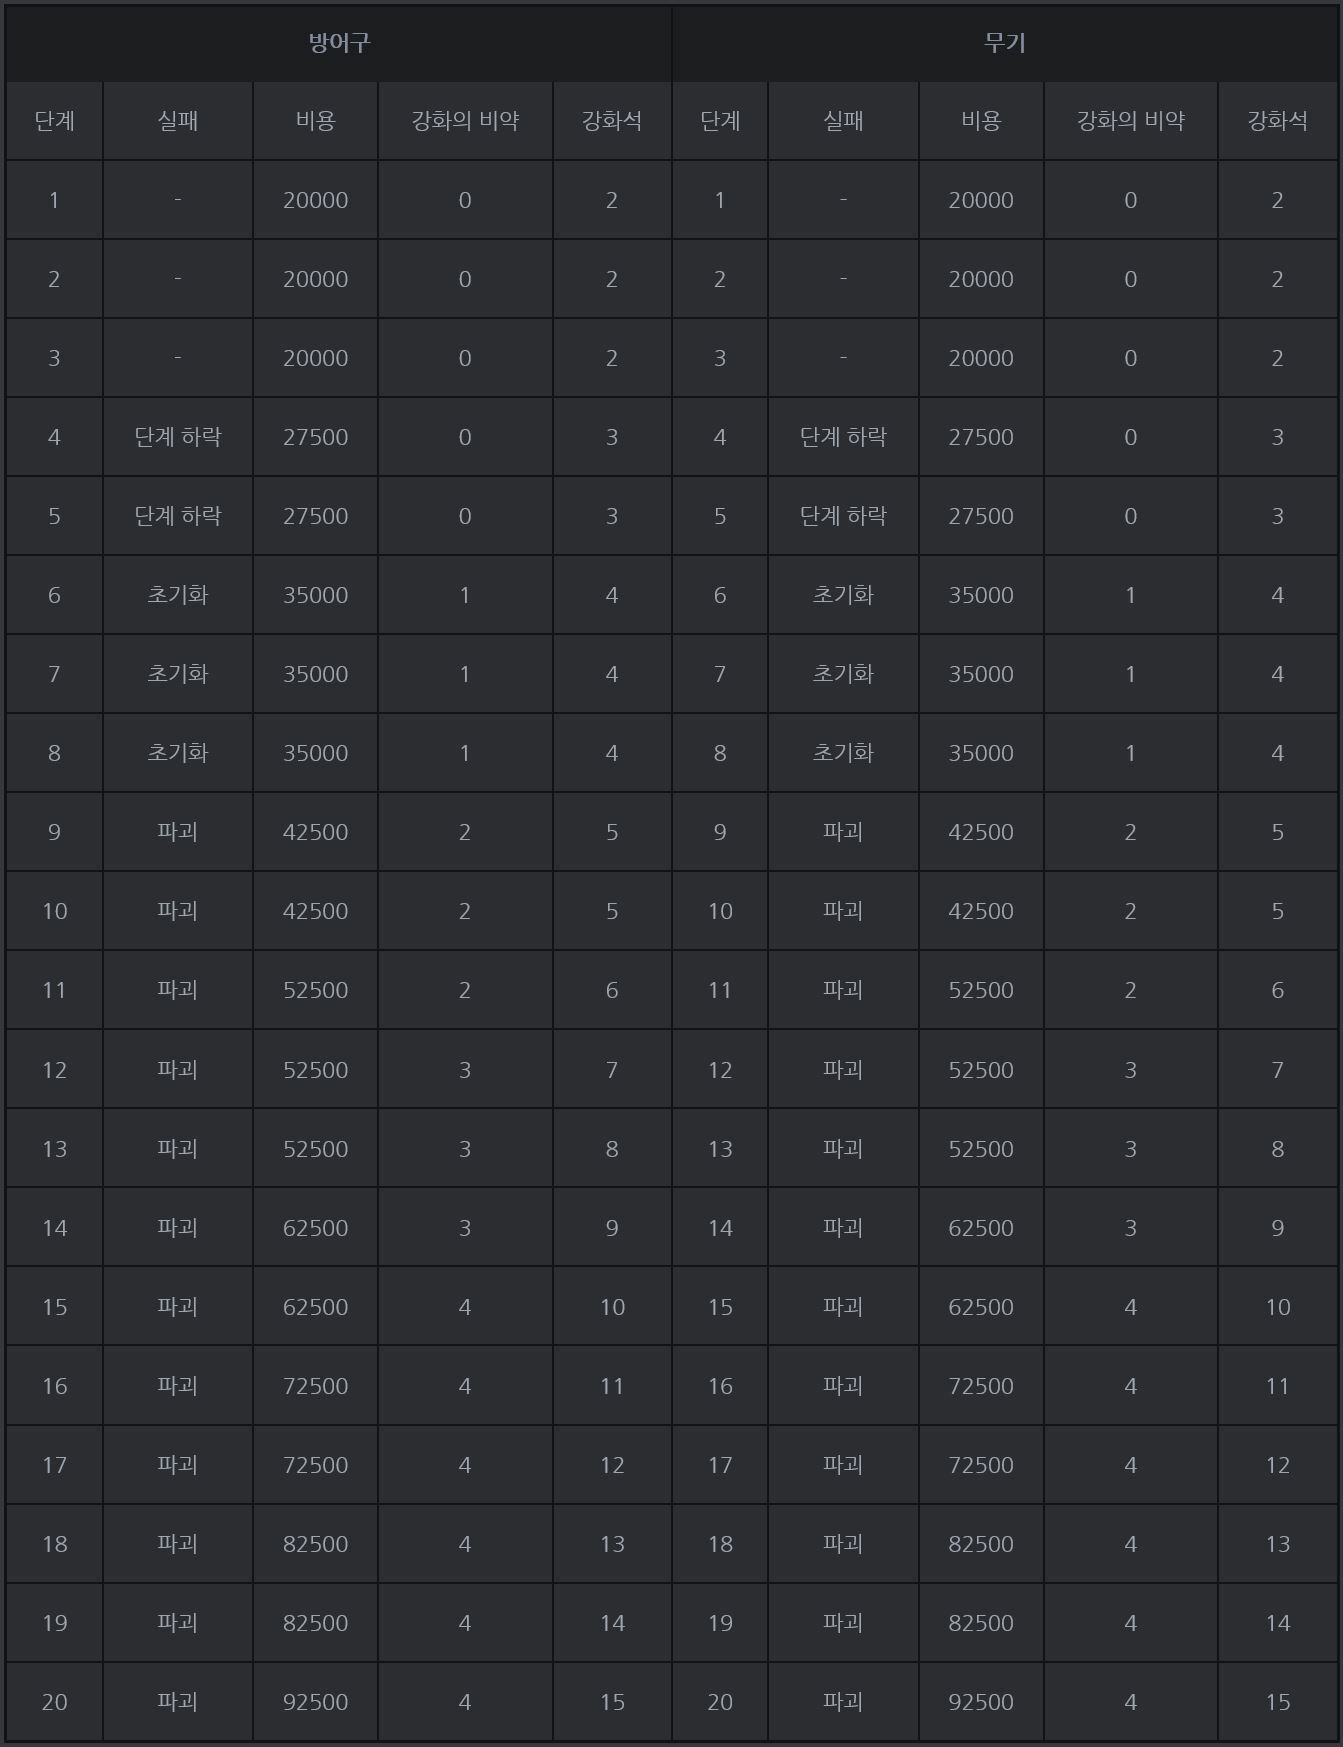The width and height of the screenshot is (1343, 1747).
Task: Click the 강화석 value 15 for 무기 stage 20
Action: (1277, 1702)
